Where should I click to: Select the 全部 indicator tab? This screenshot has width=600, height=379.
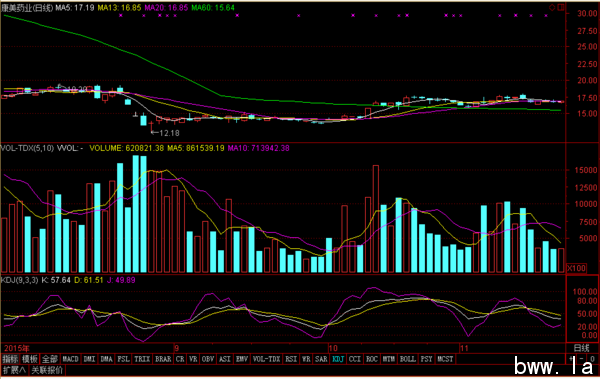(50, 359)
